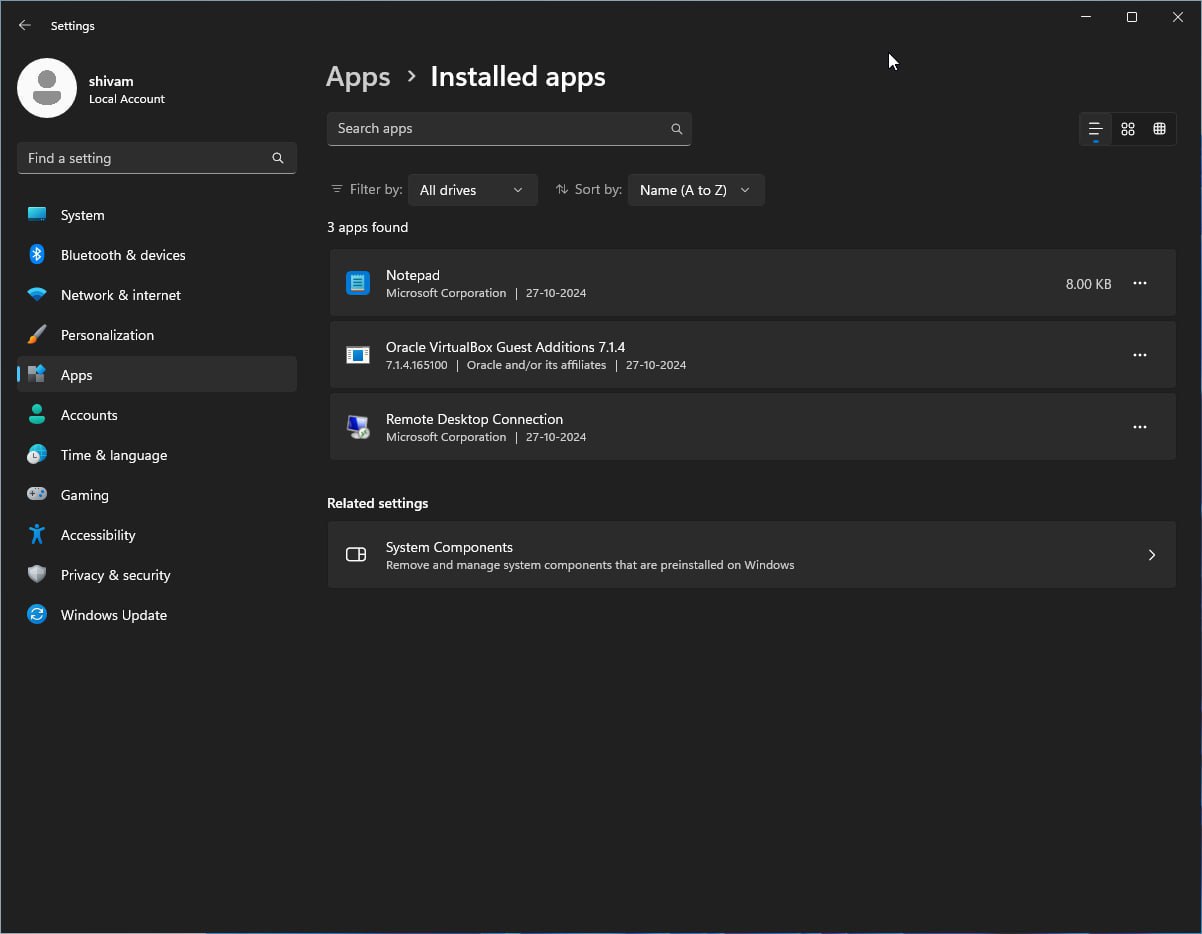Click the Remote Desktop Connection icon

point(358,427)
